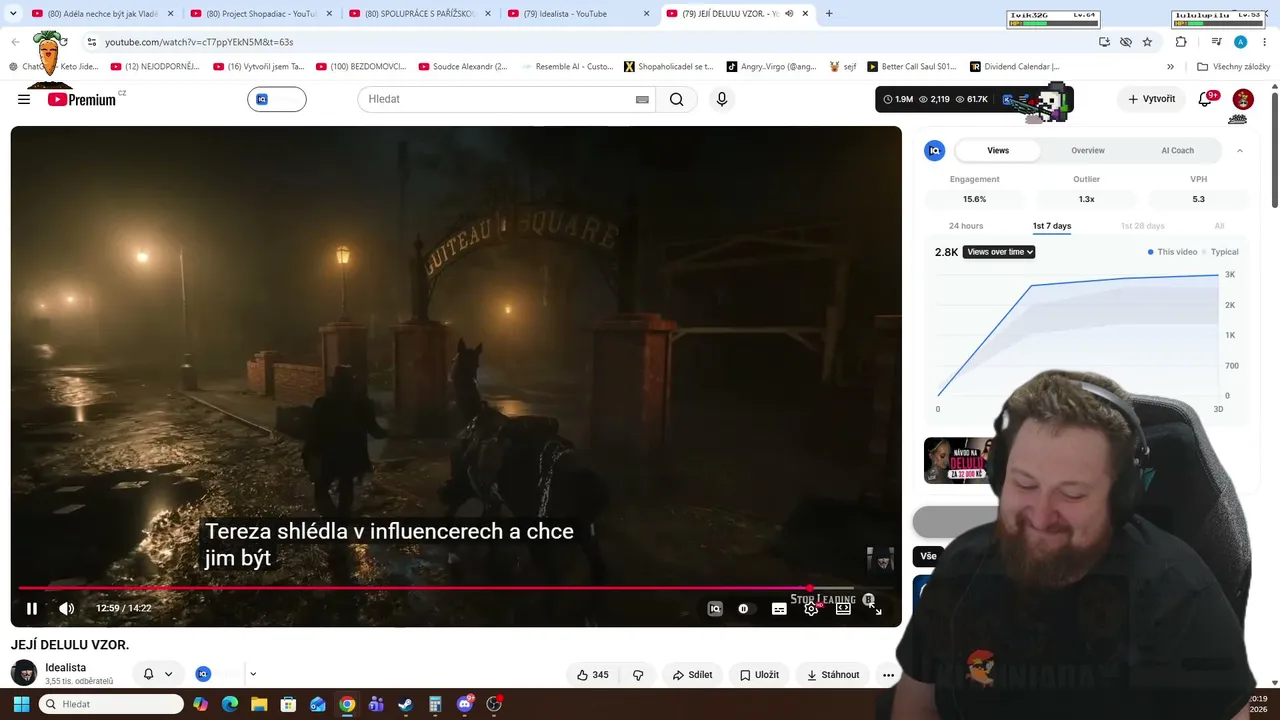This screenshot has width=1280, height=720.
Task: Select the Views tab in the panel
Action: click(998, 150)
